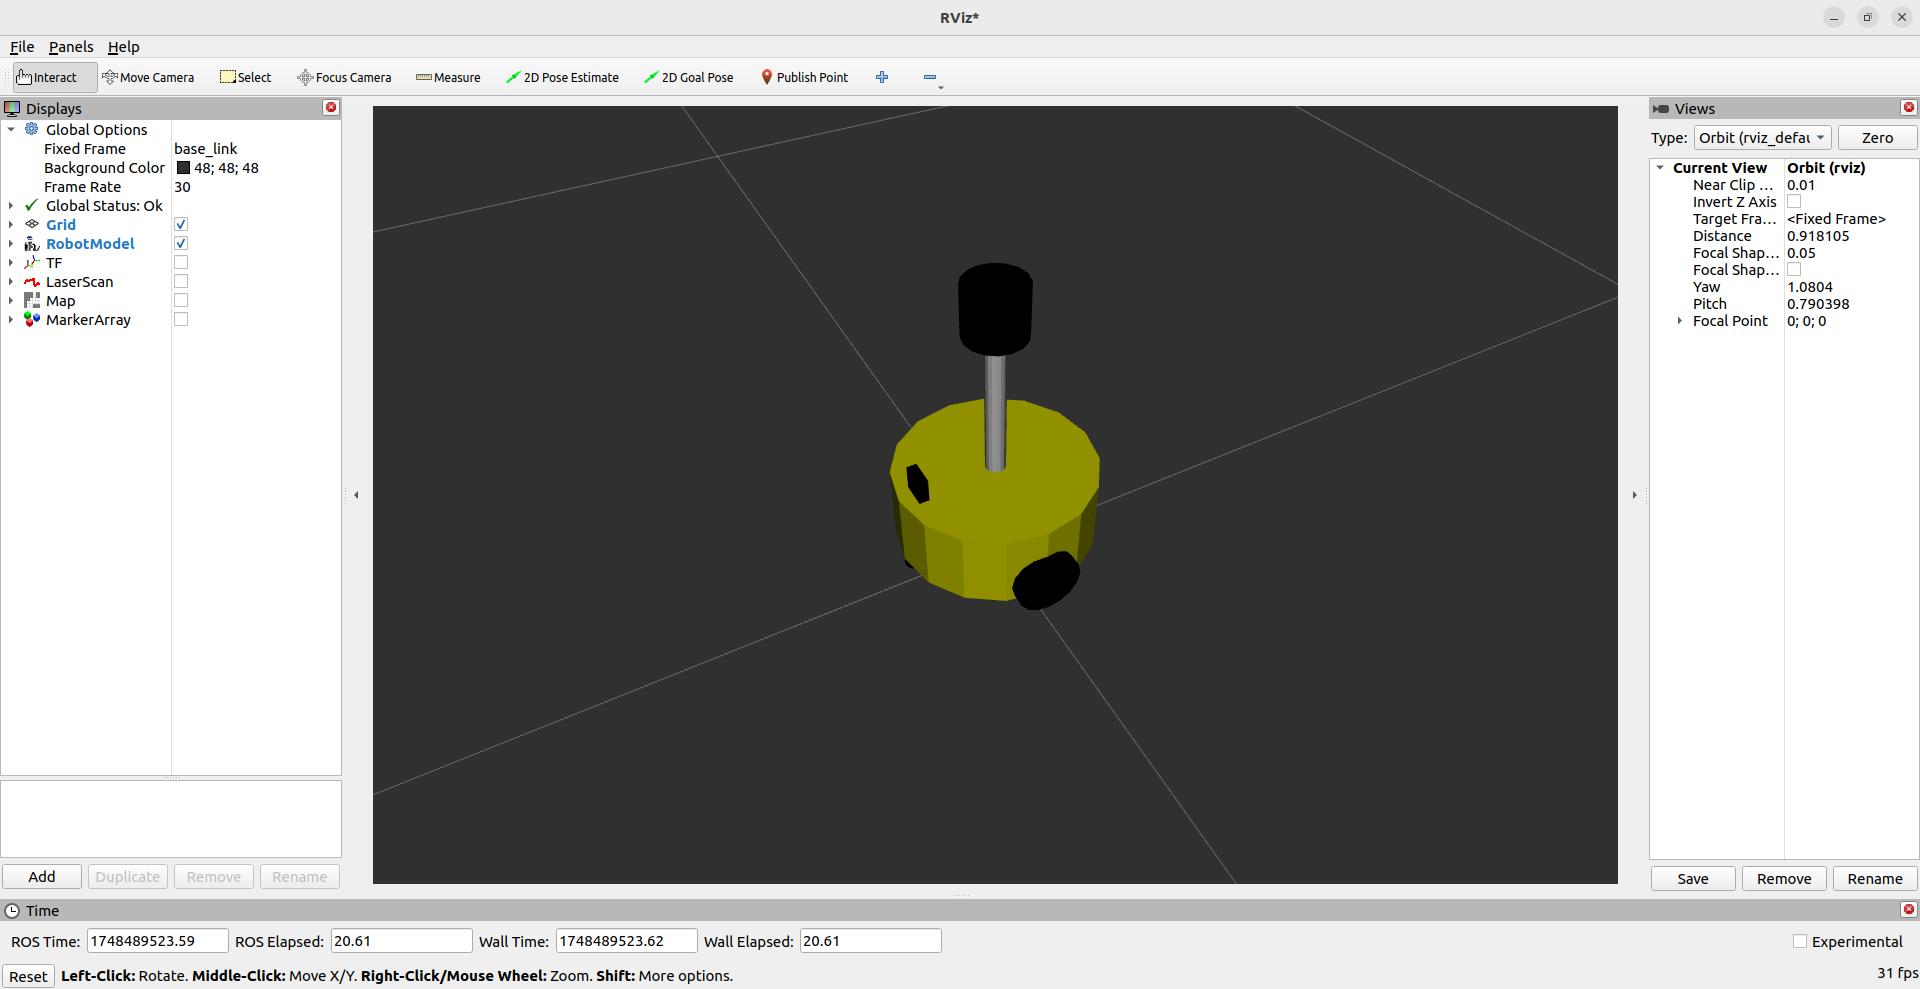Activate 2D Goal Pose tool
The width and height of the screenshot is (1920, 989).
(x=689, y=77)
